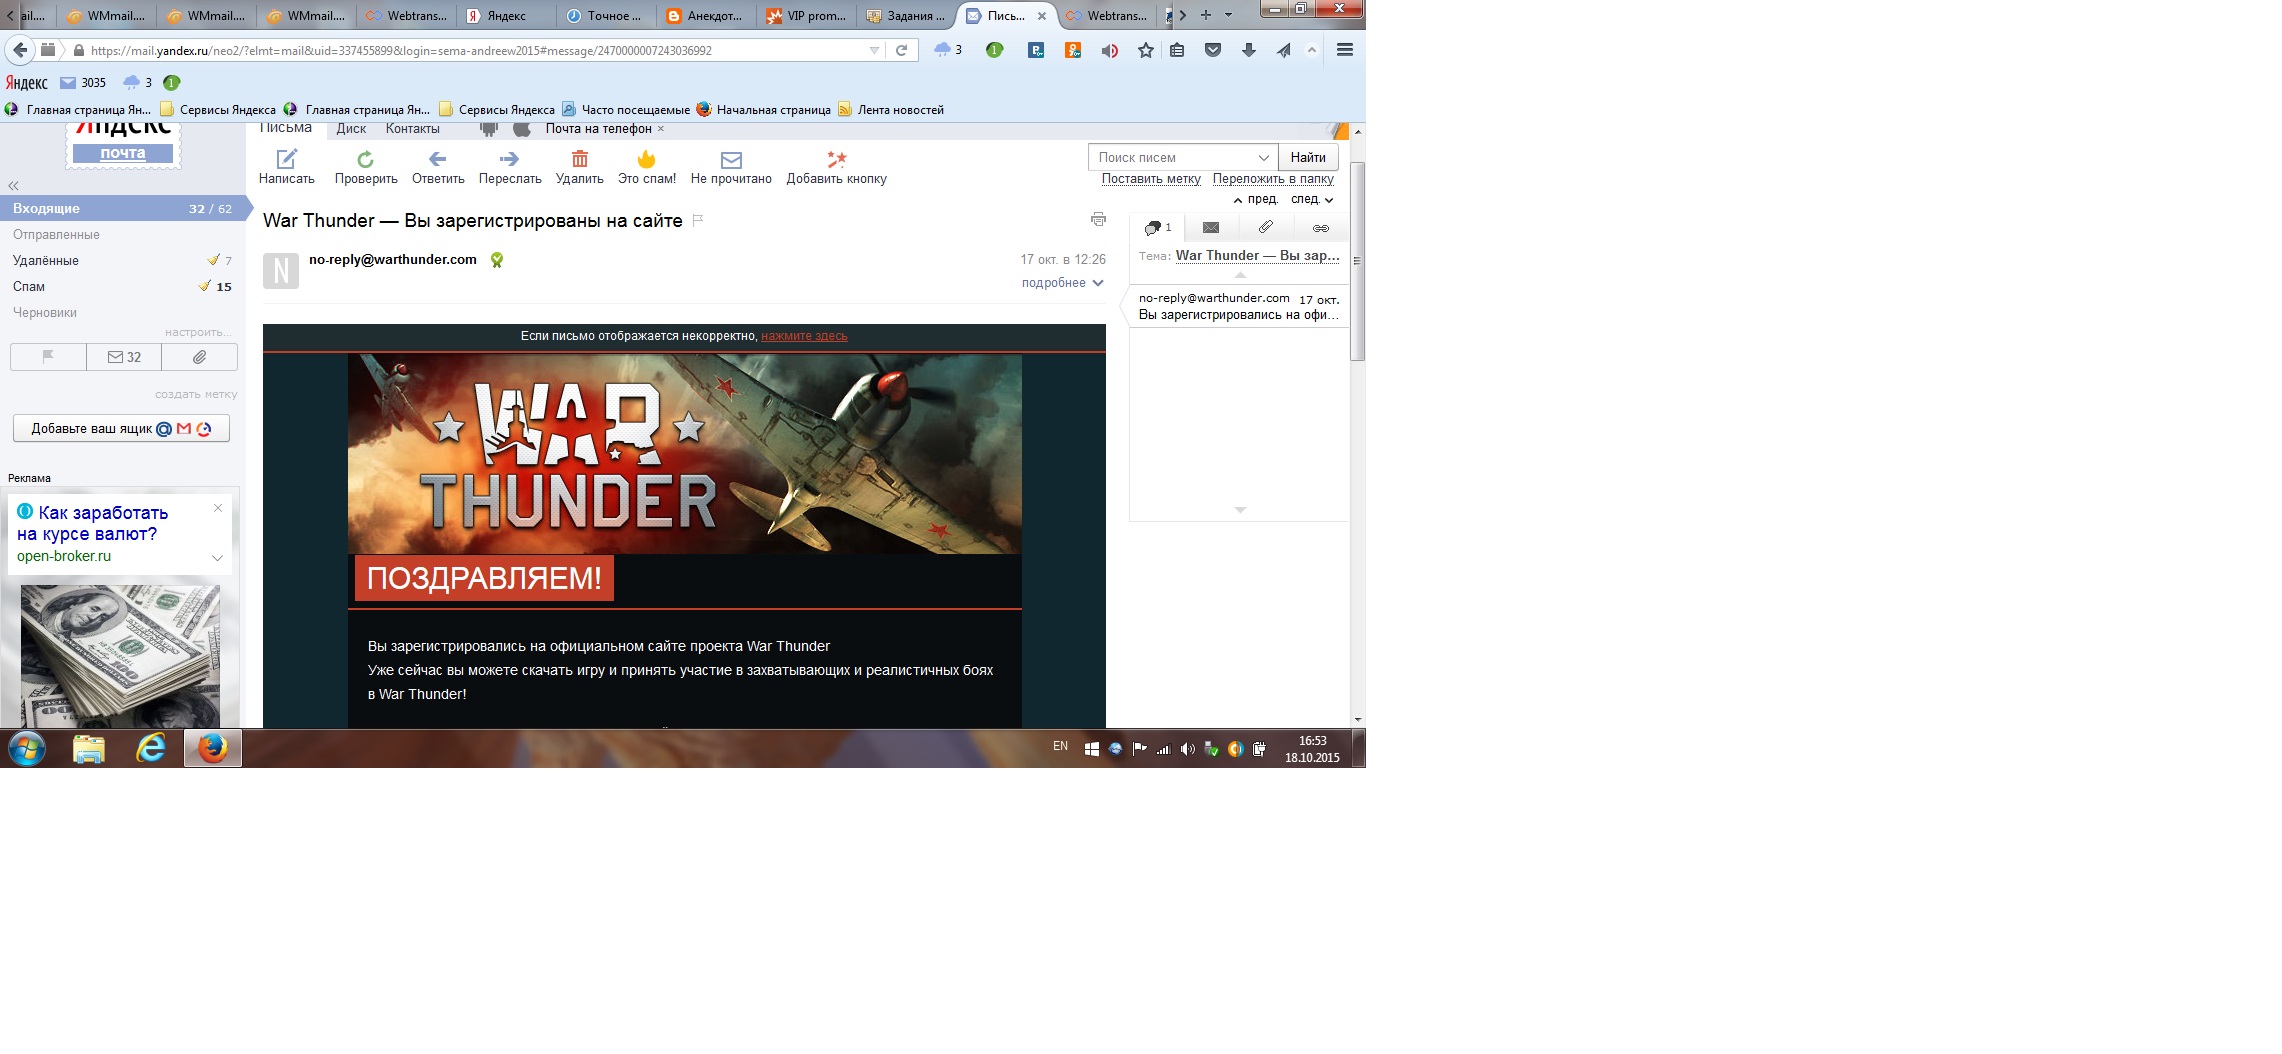2282x1054 pixels.
Task: Click the Pocket icon in Firefox toolbar
Action: pos(1213,50)
